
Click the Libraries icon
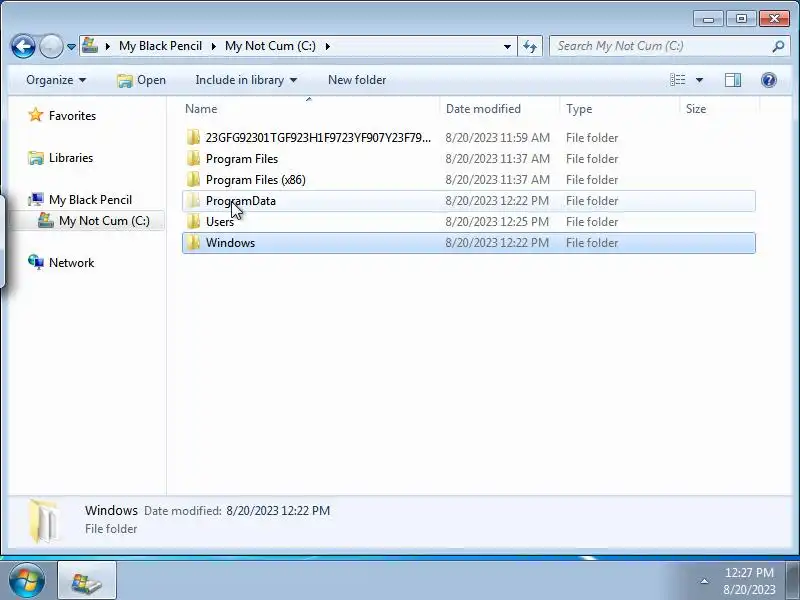36,158
